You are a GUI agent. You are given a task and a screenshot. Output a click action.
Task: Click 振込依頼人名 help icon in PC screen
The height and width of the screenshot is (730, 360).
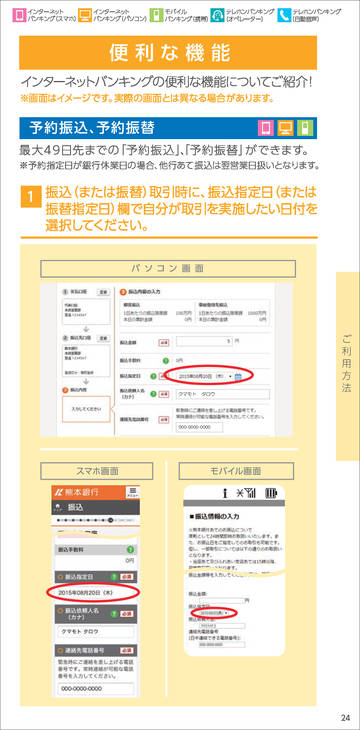(153, 394)
